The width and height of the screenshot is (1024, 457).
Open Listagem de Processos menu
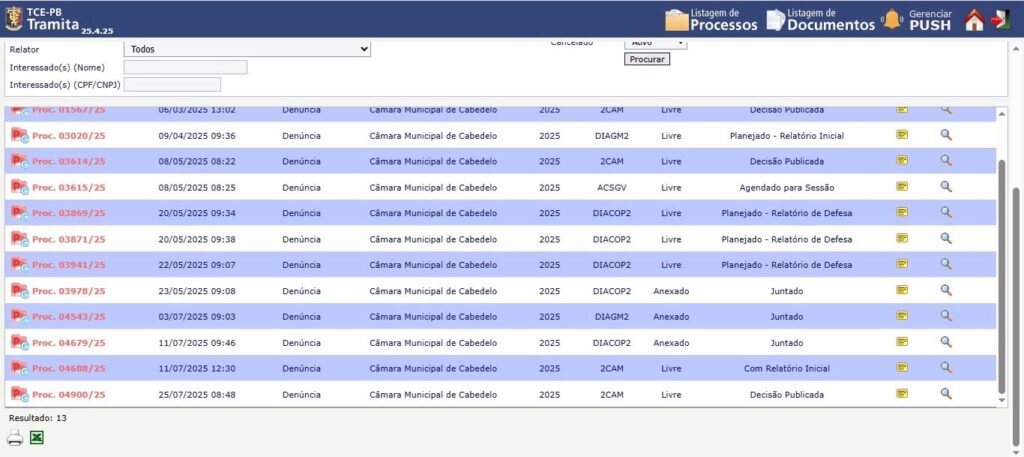711,19
